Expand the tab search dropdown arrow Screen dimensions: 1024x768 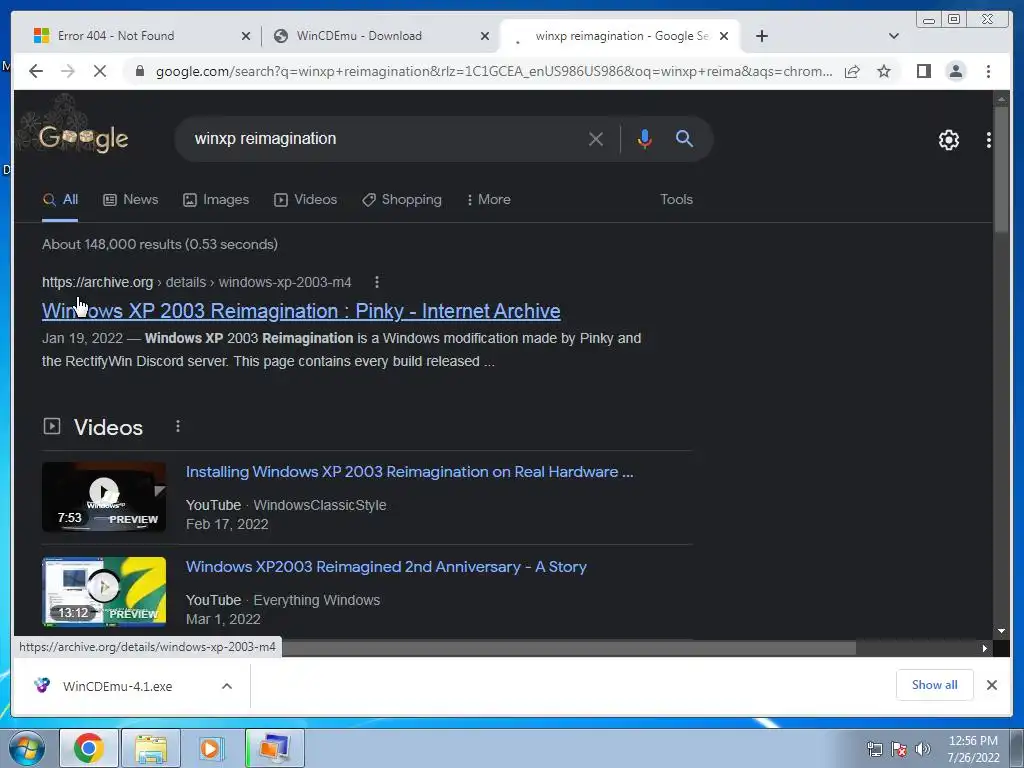[x=894, y=36]
